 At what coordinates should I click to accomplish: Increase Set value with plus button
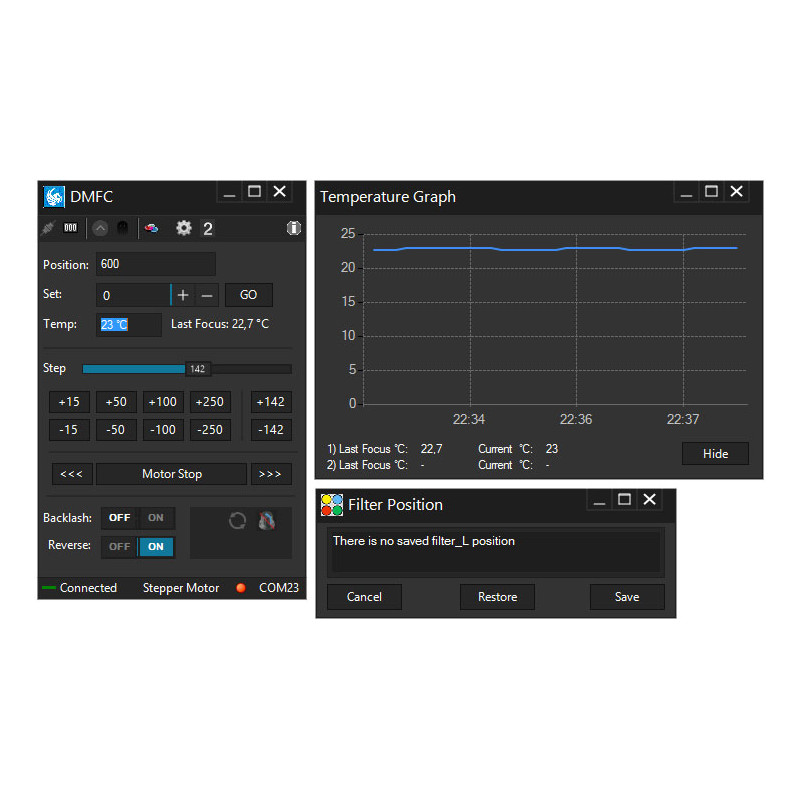click(x=183, y=295)
